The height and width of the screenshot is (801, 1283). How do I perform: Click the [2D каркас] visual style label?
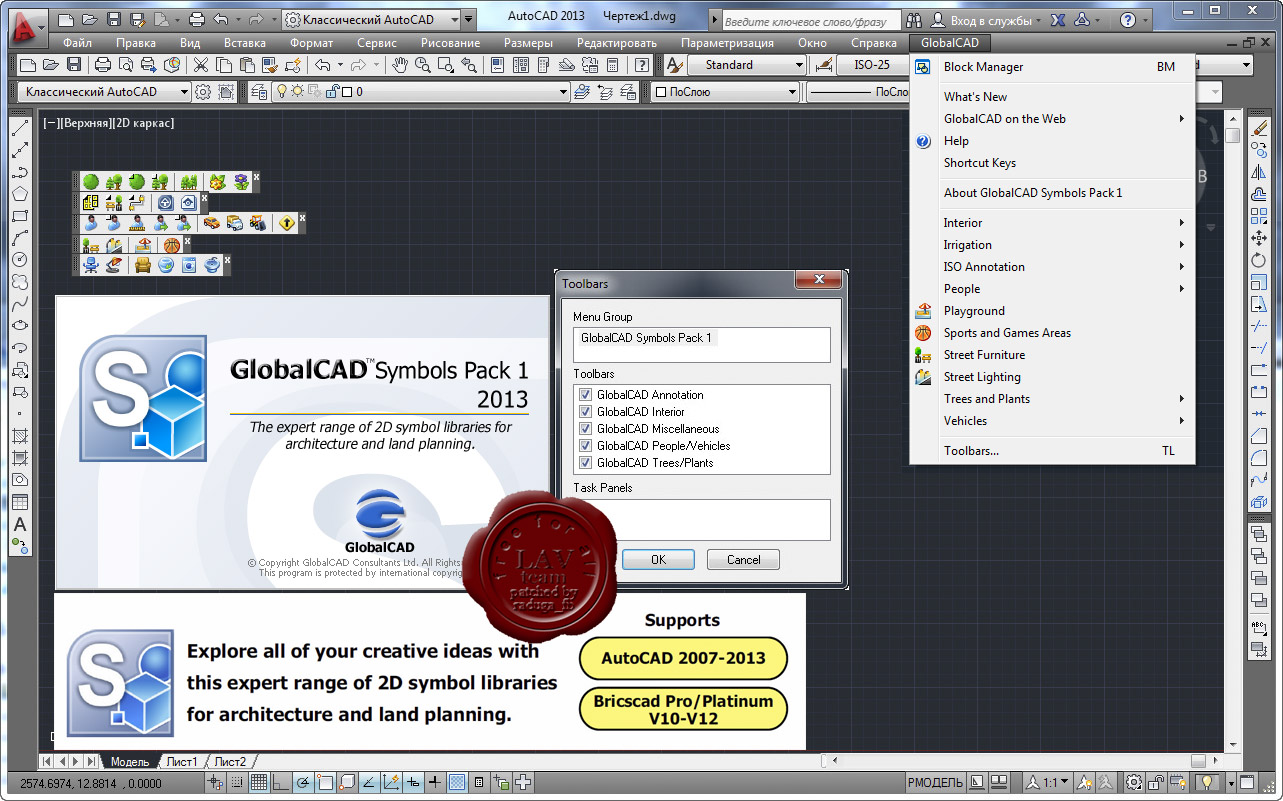pyautogui.click(x=143, y=123)
